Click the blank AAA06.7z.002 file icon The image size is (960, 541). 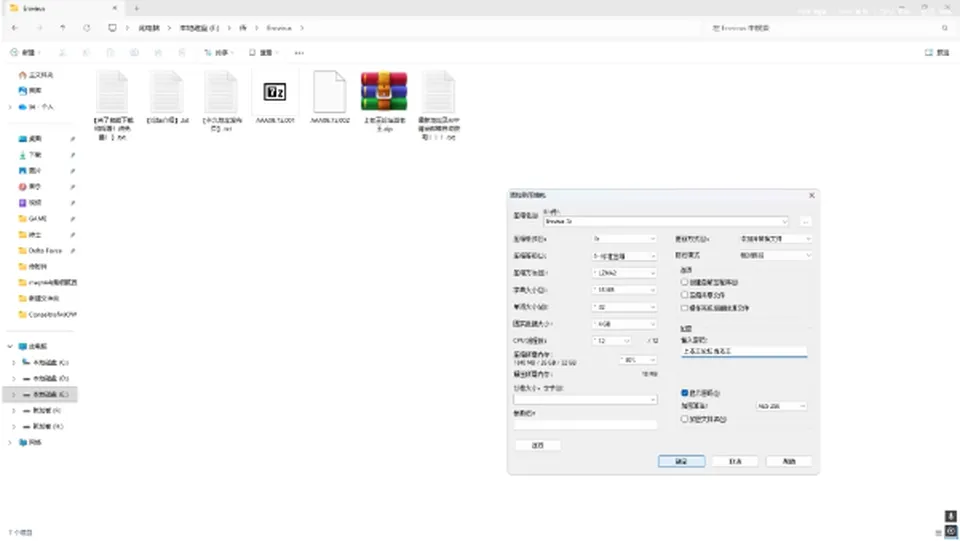(x=329, y=92)
